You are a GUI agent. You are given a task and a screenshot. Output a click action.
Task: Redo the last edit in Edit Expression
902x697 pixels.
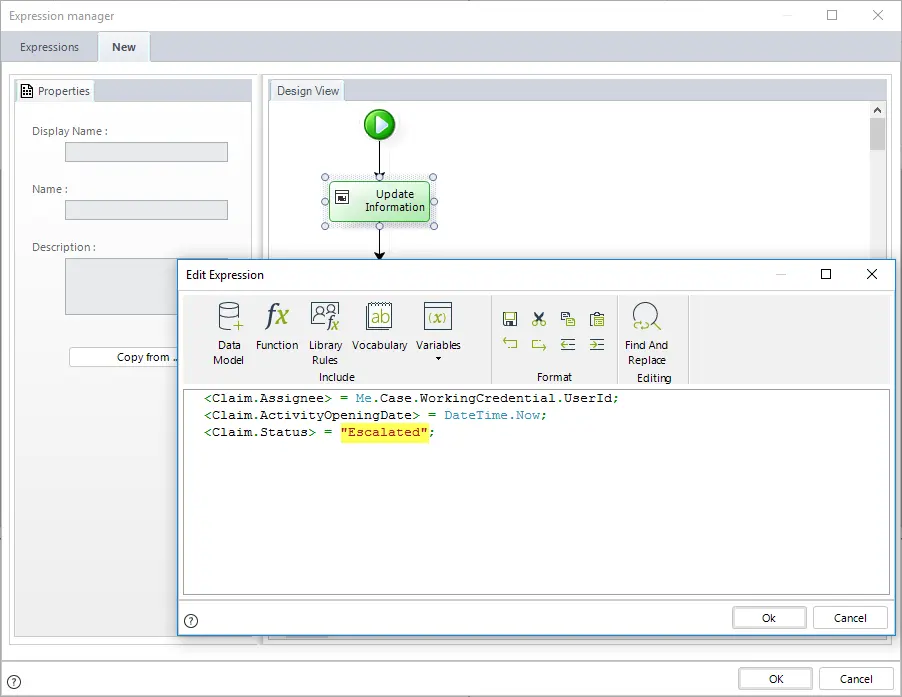tap(539, 344)
